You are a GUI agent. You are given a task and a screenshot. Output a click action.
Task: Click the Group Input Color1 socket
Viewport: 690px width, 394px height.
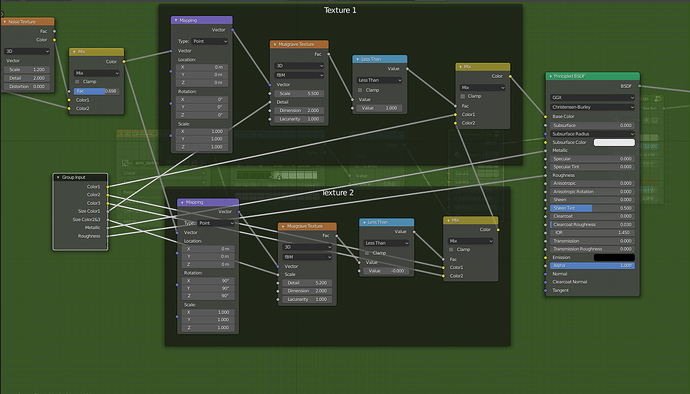point(108,187)
